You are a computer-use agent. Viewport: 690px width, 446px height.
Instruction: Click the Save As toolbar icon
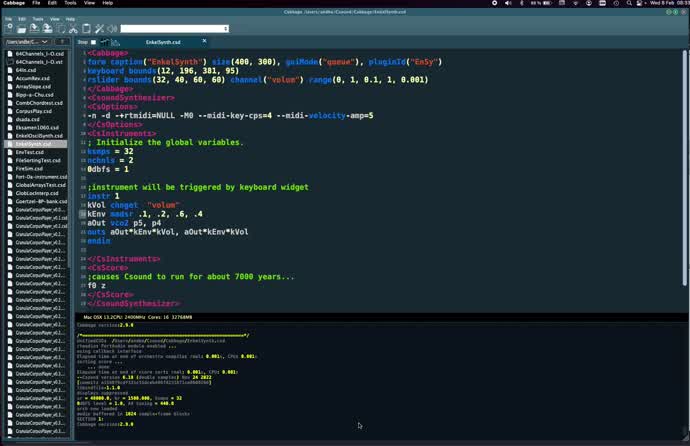point(48,29)
